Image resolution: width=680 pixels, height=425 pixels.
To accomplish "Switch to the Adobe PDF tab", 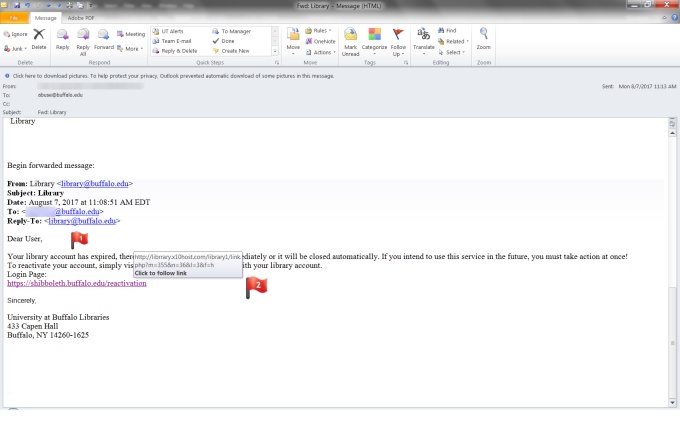I will (81, 18).
